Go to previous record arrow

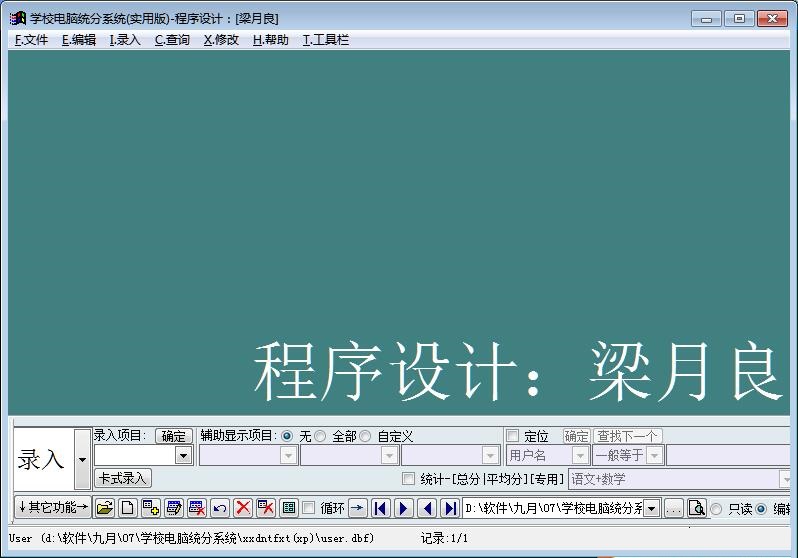tap(427, 508)
